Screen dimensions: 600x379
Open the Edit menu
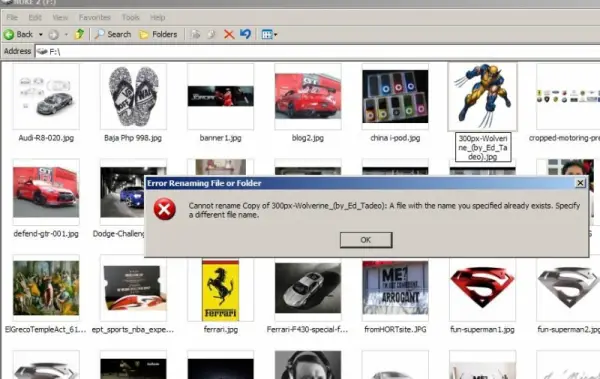click(x=35, y=17)
